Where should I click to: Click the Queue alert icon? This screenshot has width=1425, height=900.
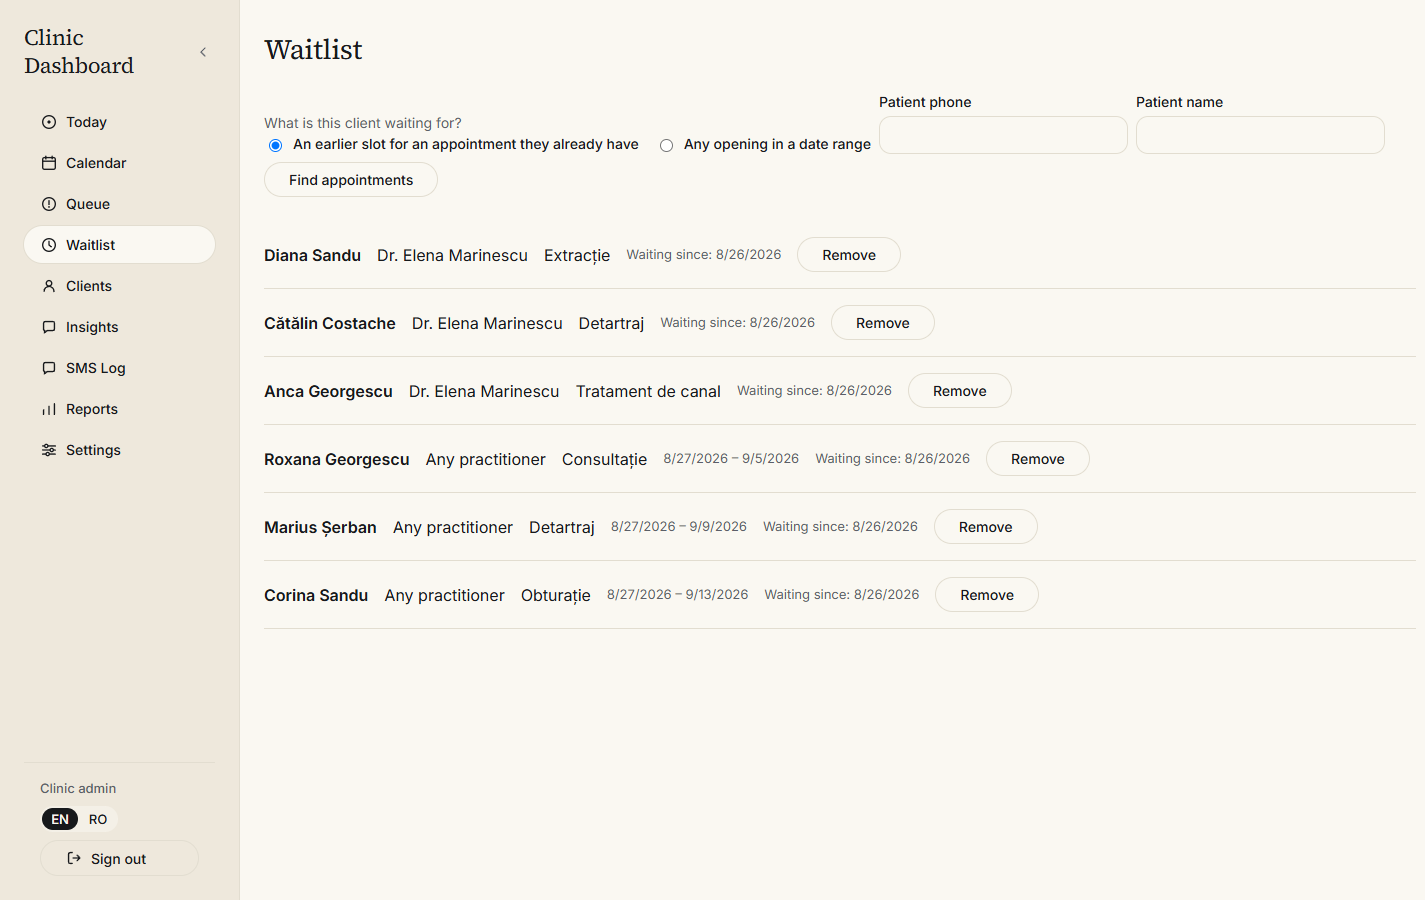pos(49,204)
